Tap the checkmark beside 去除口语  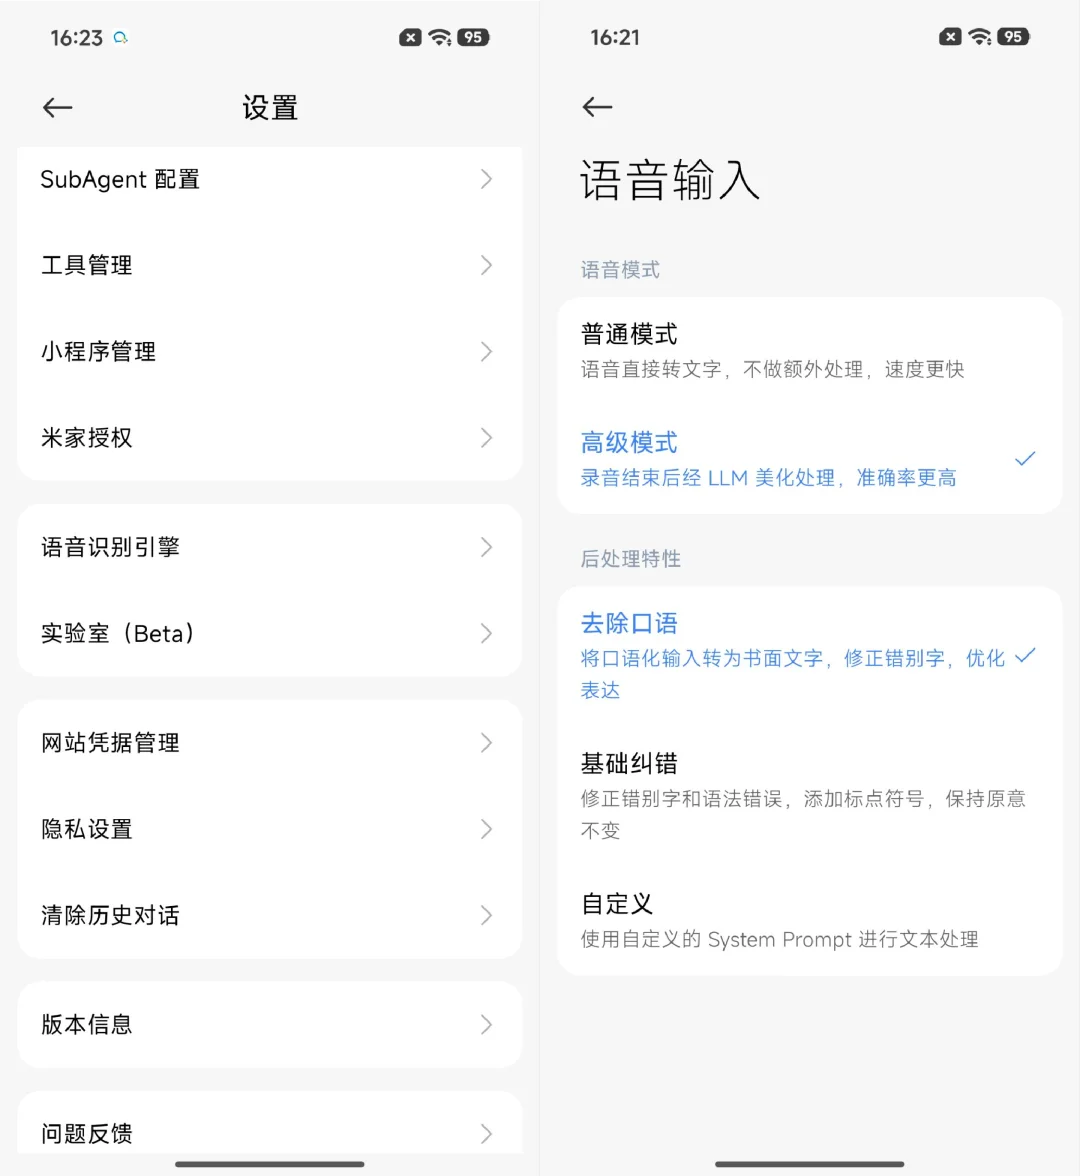coord(1025,656)
